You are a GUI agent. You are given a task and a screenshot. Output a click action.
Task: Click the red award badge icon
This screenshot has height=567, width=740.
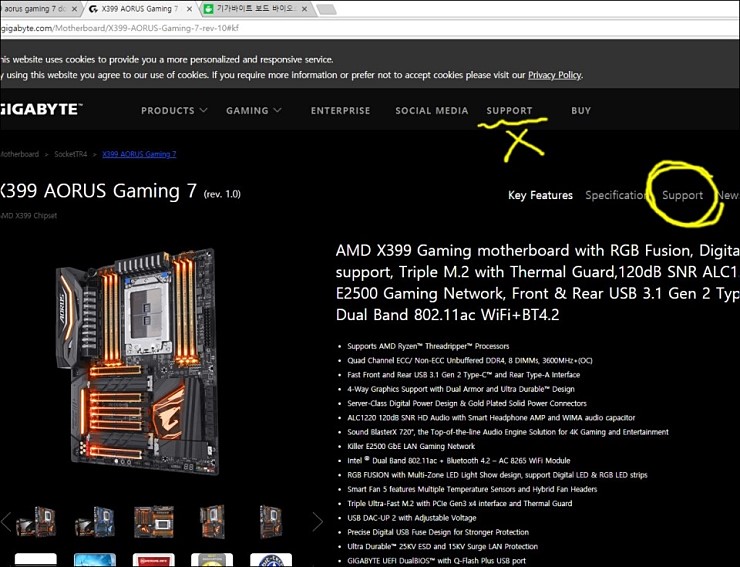click(153, 560)
